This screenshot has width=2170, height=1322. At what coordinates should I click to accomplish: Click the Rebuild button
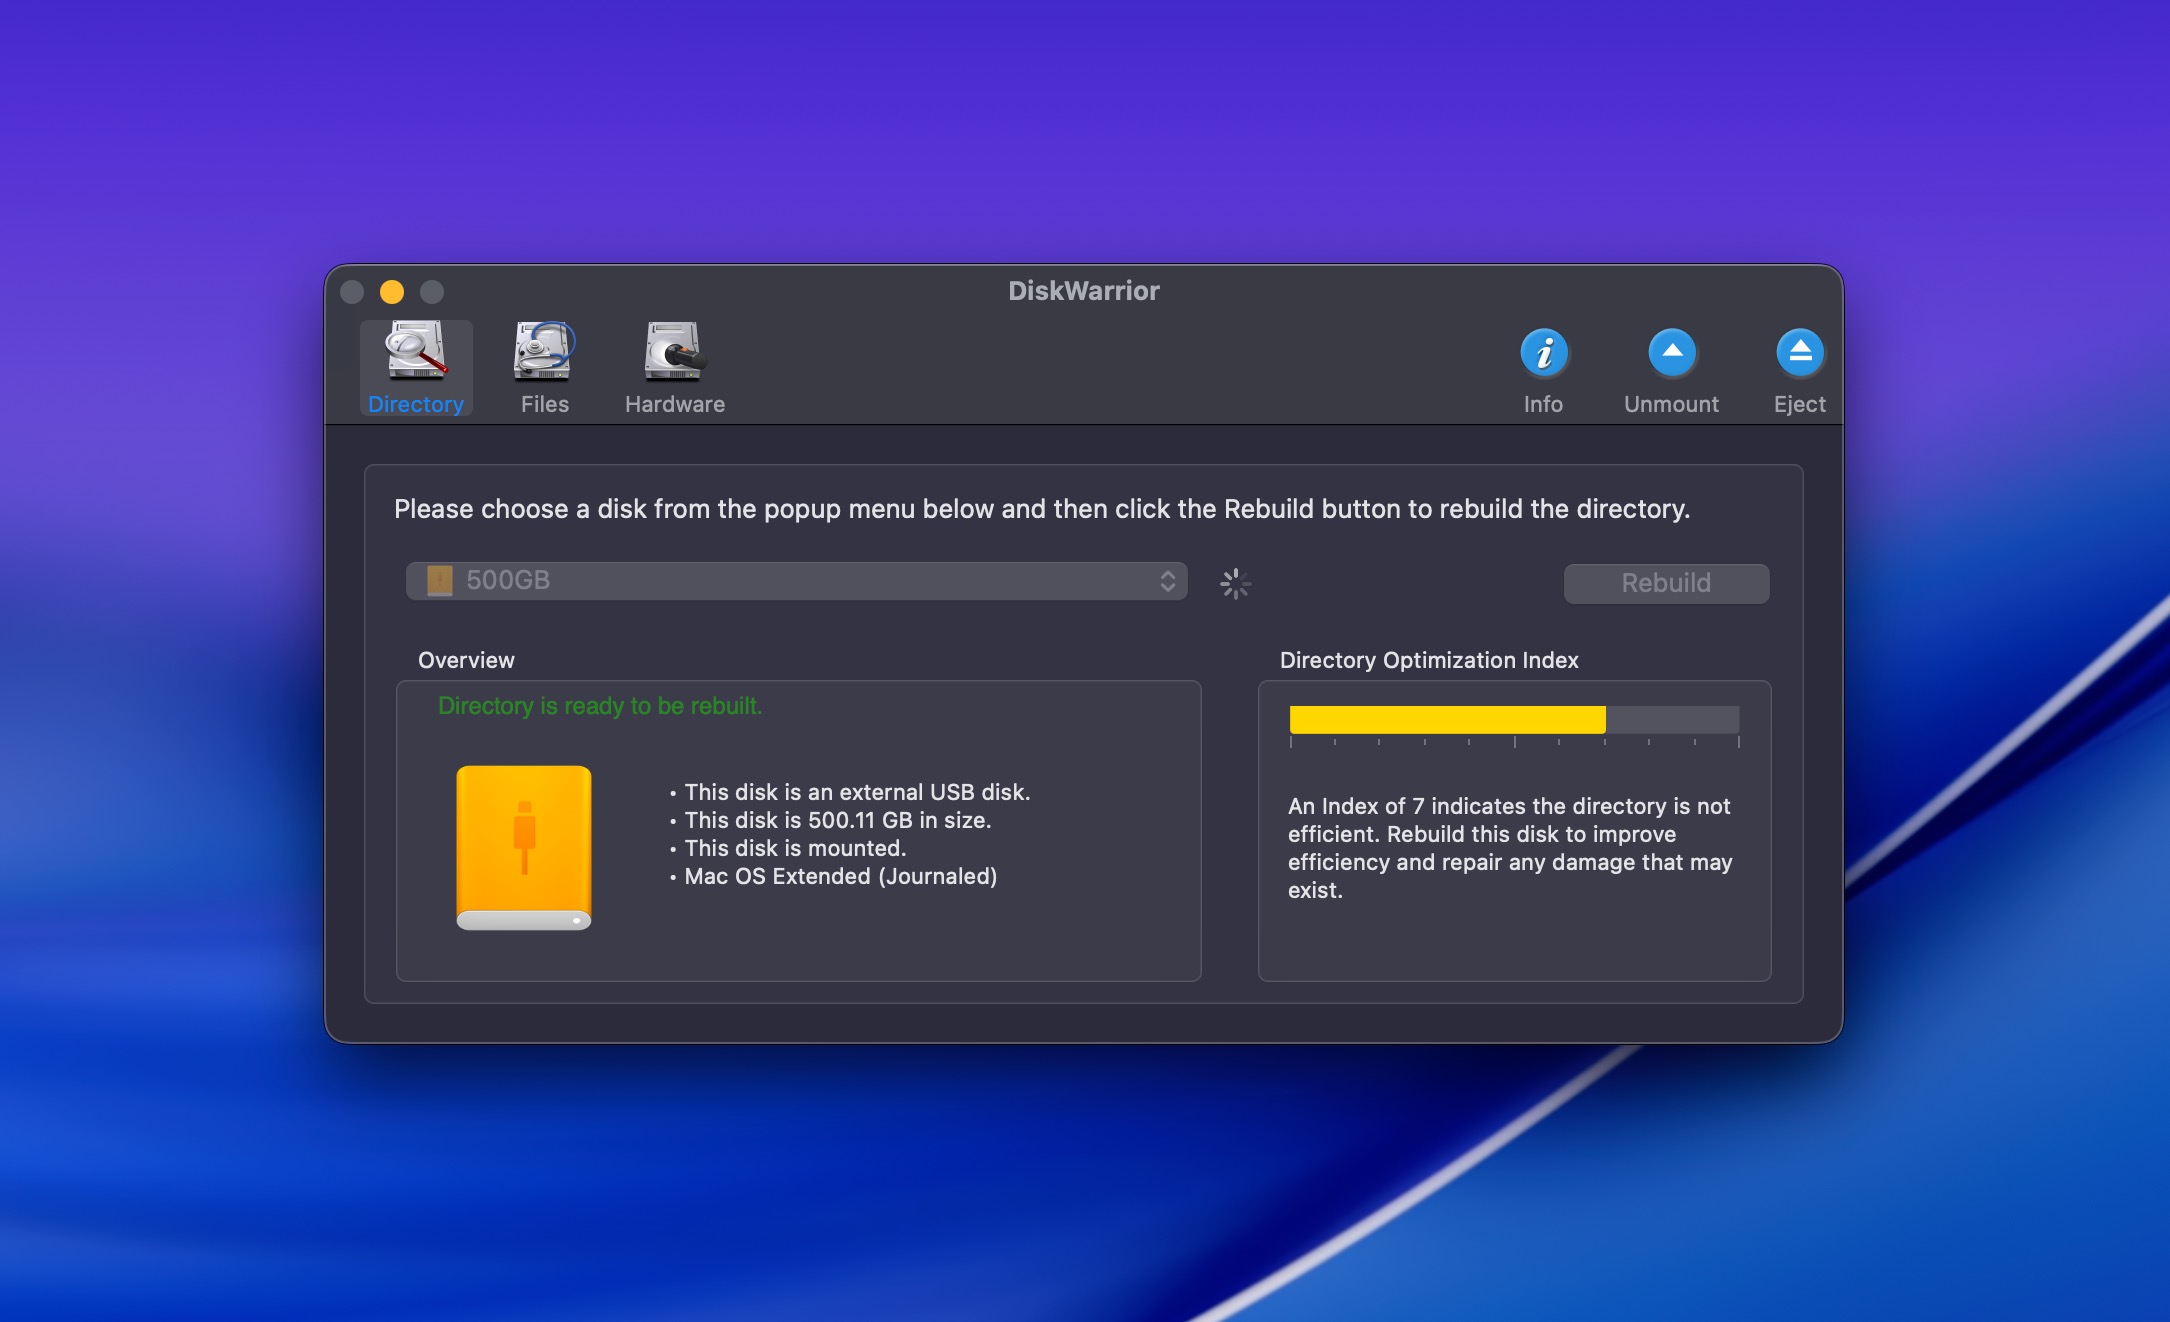coord(1667,583)
